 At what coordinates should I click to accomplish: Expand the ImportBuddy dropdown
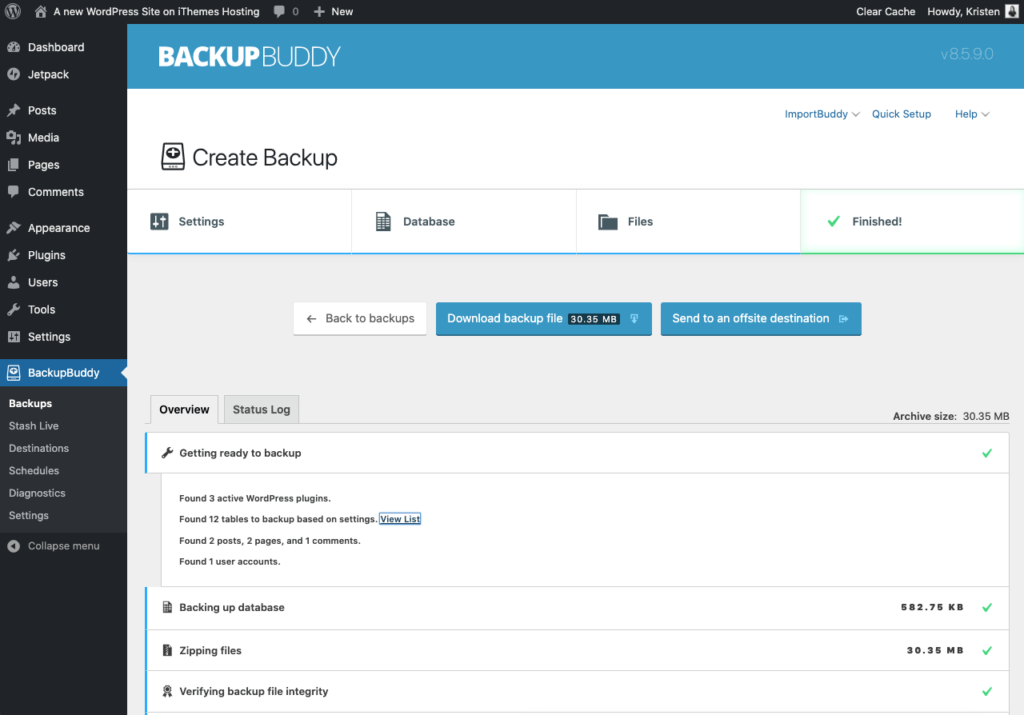822,114
